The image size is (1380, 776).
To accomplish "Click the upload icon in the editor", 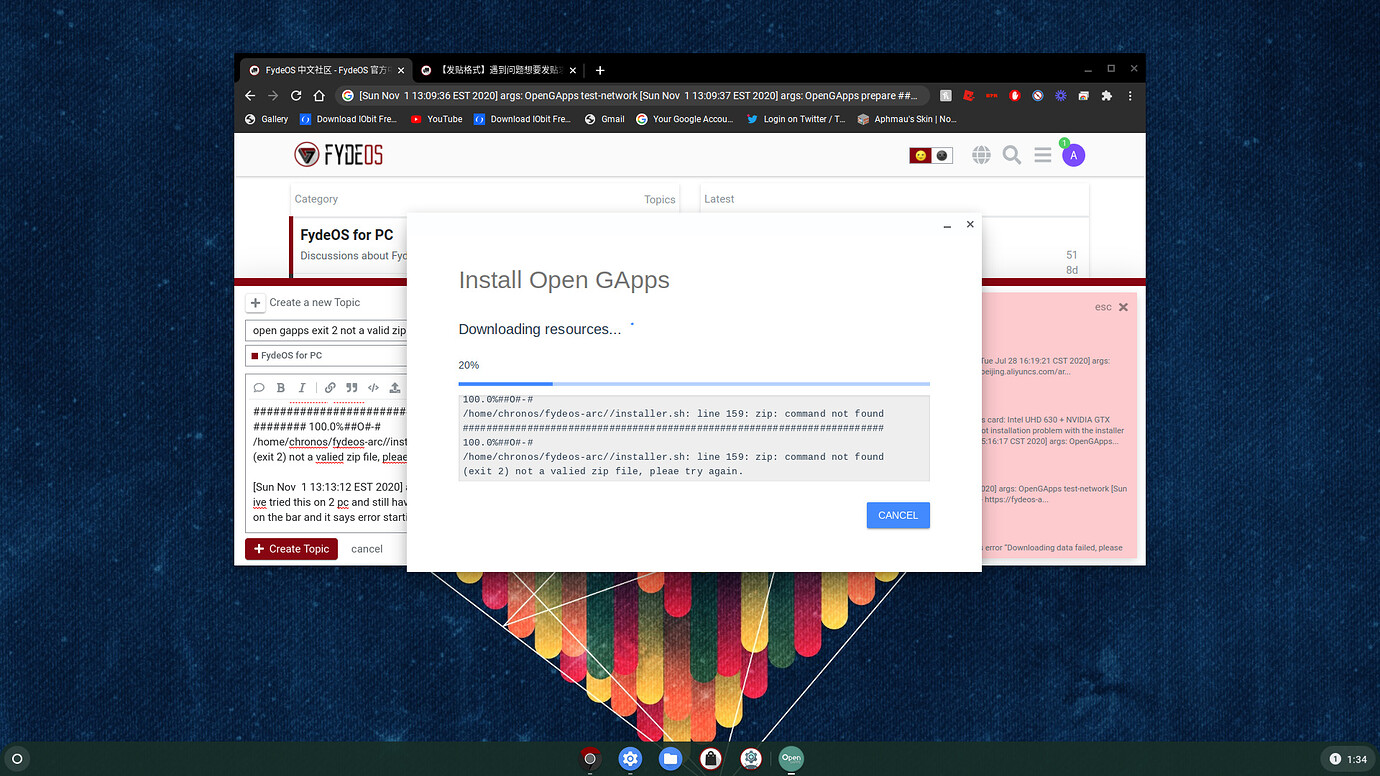I will [395, 387].
